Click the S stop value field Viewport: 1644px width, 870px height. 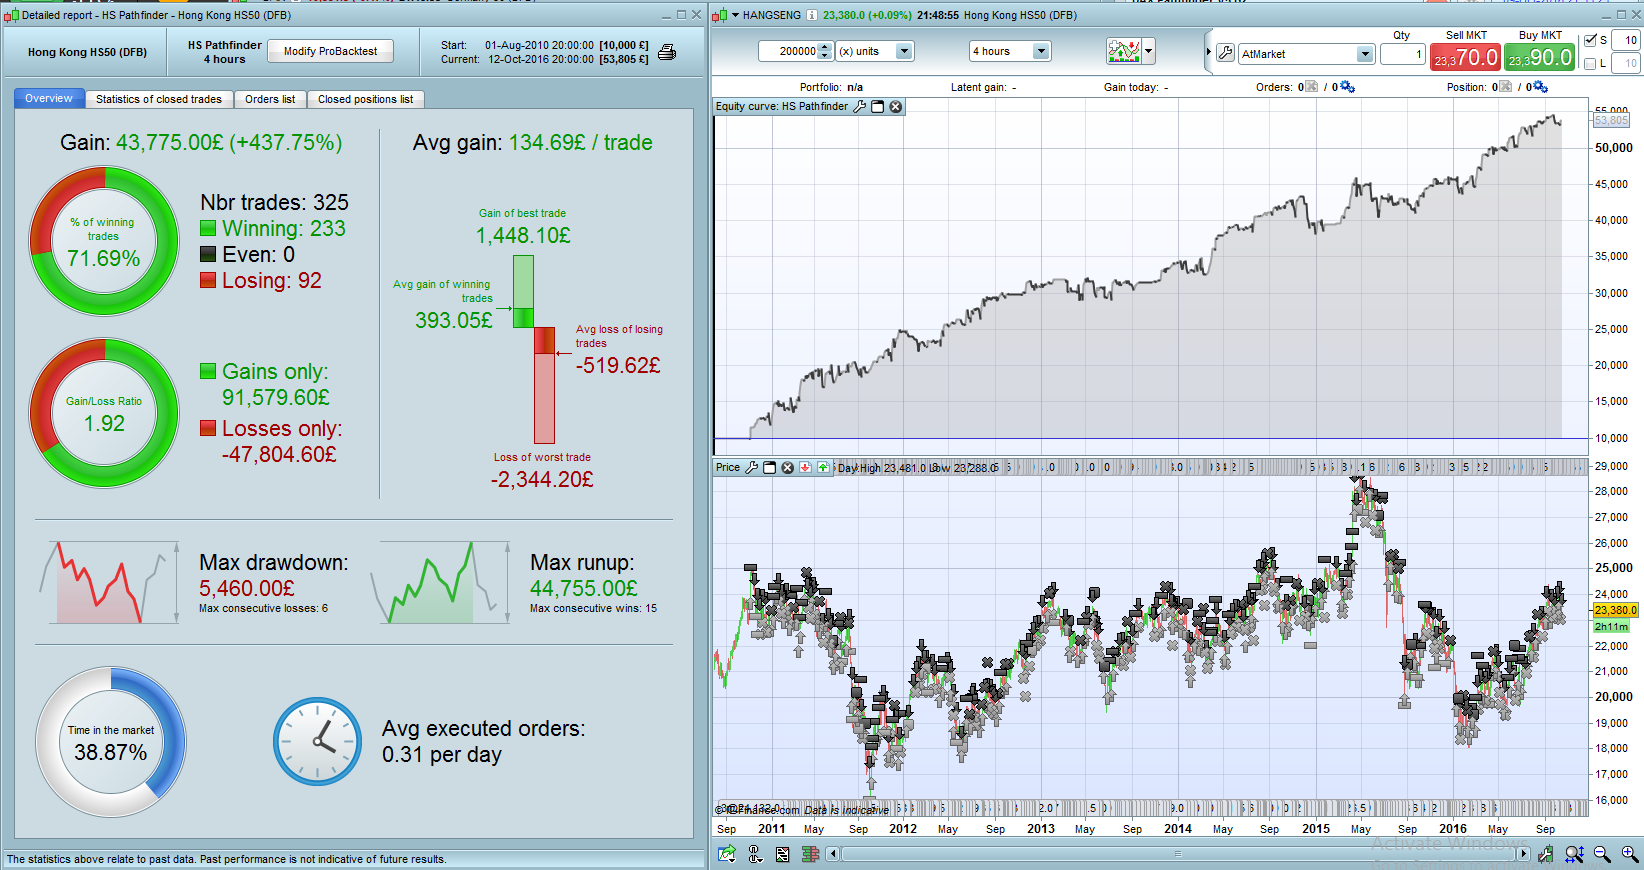pyautogui.click(x=1626, y=40)
